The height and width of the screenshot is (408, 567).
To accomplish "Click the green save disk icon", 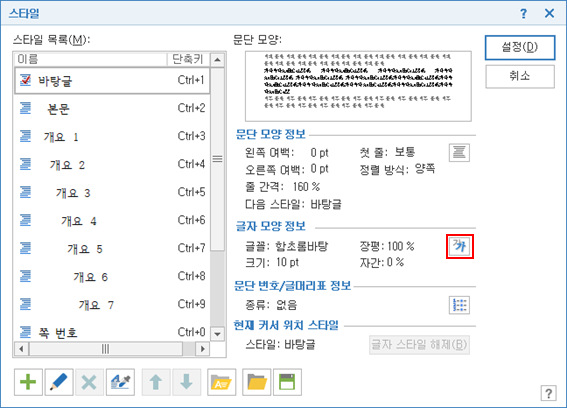I will [x=287, y=382].
